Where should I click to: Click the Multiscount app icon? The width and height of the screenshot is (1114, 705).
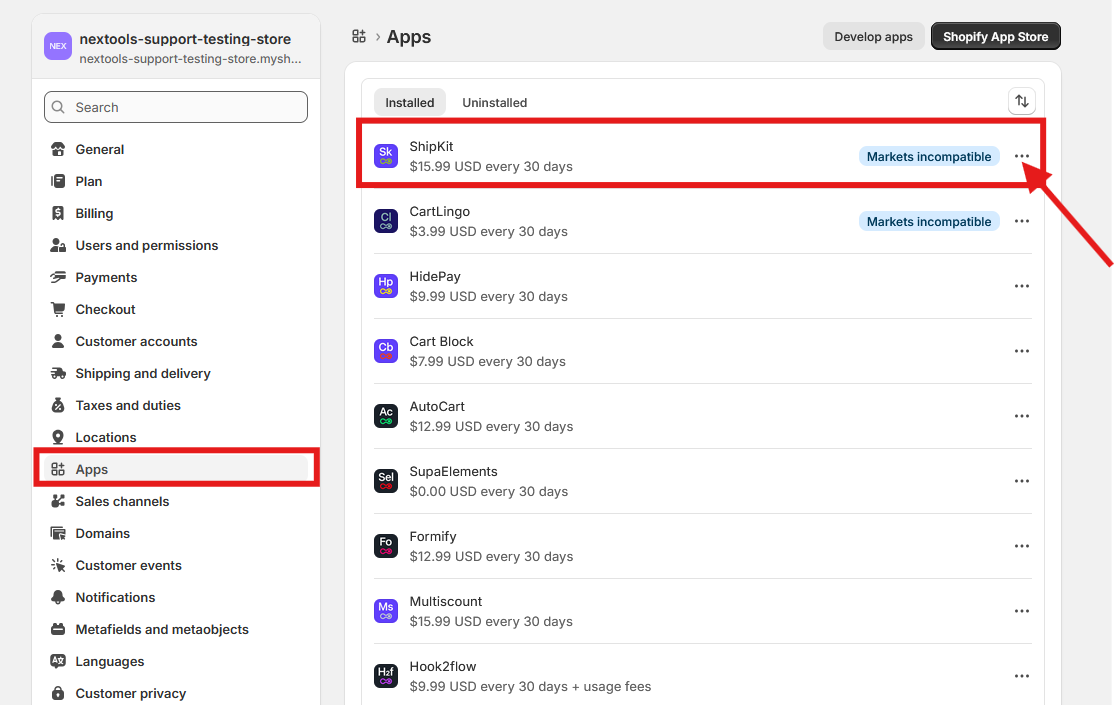coord(386,611)
